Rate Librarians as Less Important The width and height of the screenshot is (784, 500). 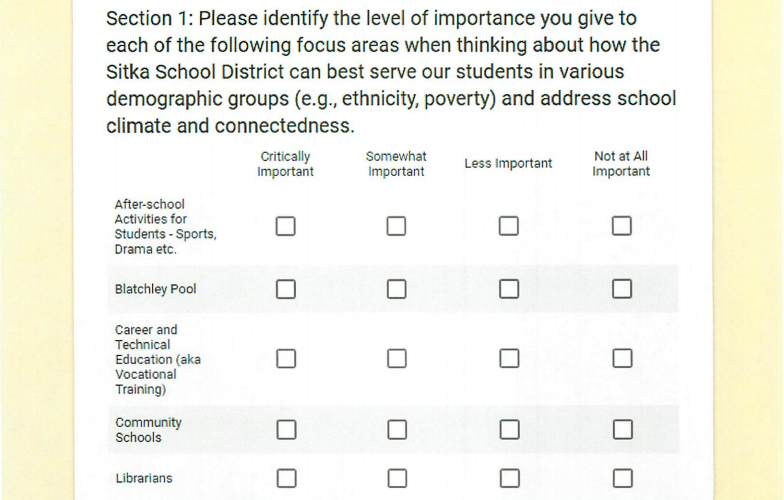(x=509, y=478)
